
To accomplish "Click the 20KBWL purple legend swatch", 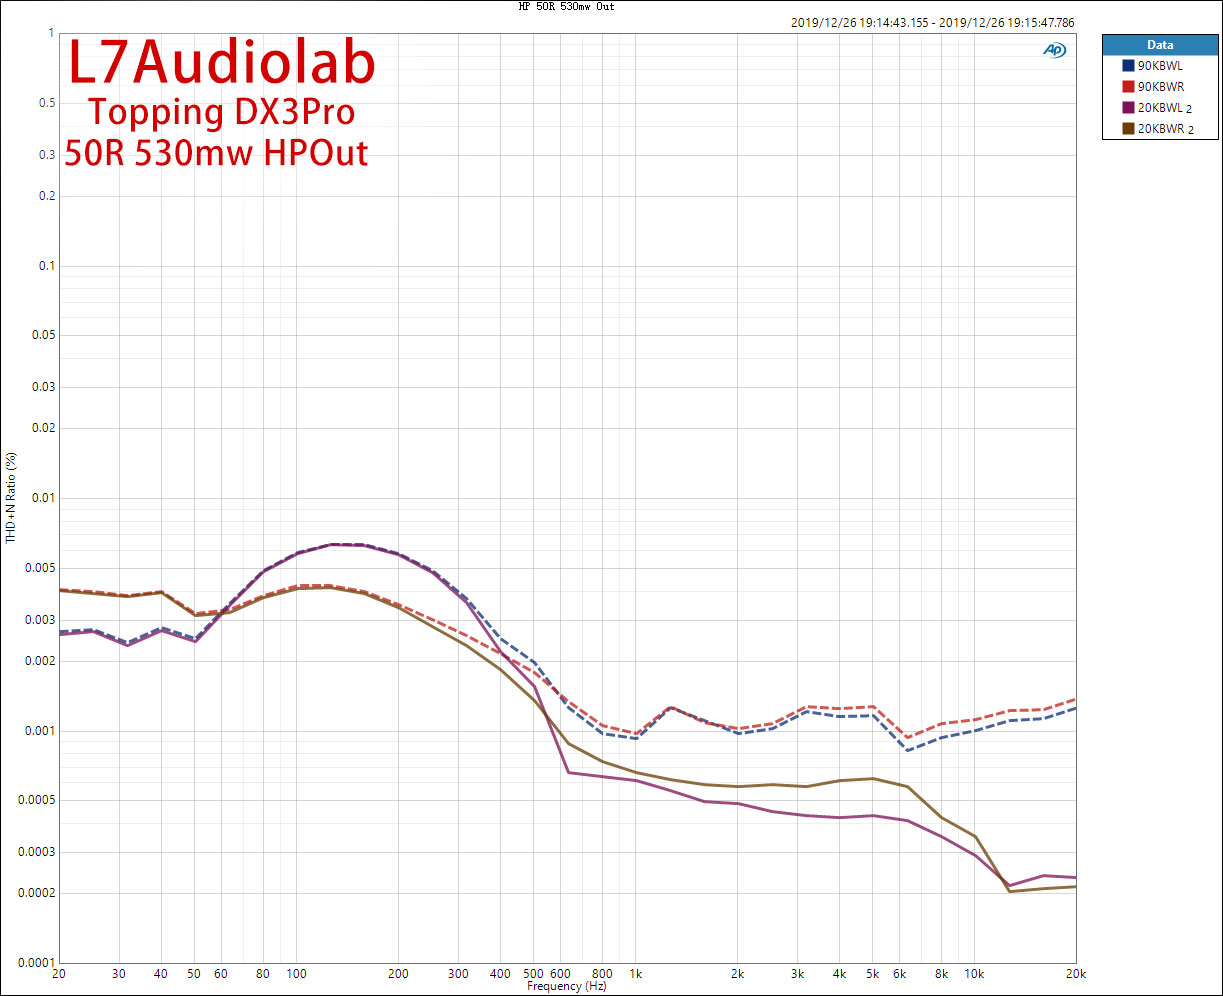I will click(1129, 108).
